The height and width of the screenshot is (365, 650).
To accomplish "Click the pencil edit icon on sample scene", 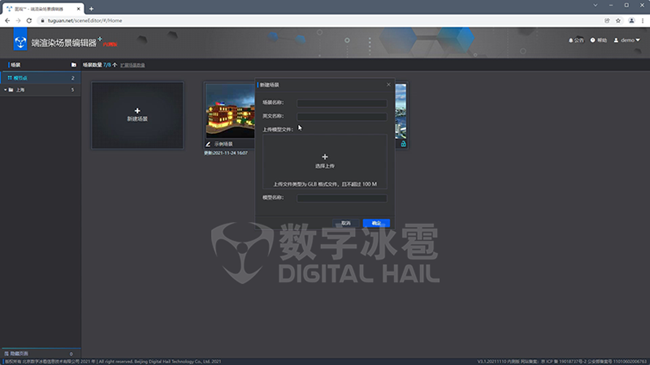I will [x=208, y=144].
